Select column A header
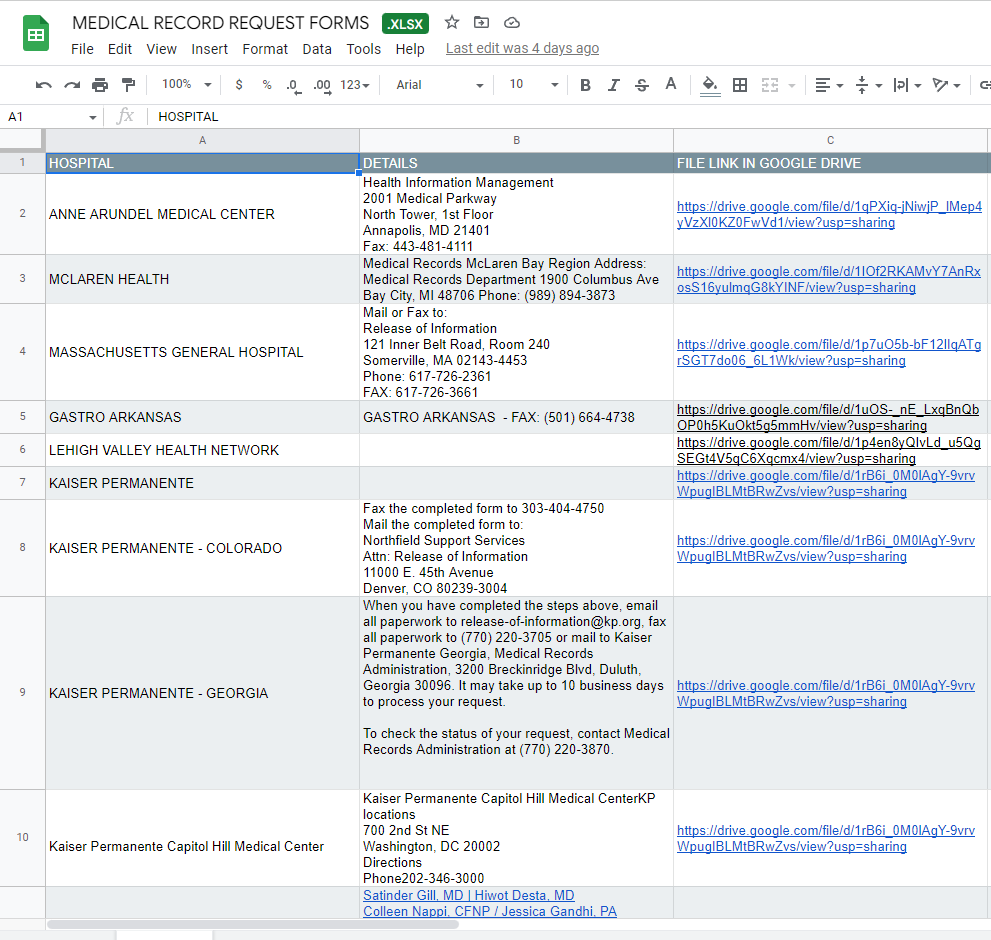991x940 pixels. click(202, 140)
